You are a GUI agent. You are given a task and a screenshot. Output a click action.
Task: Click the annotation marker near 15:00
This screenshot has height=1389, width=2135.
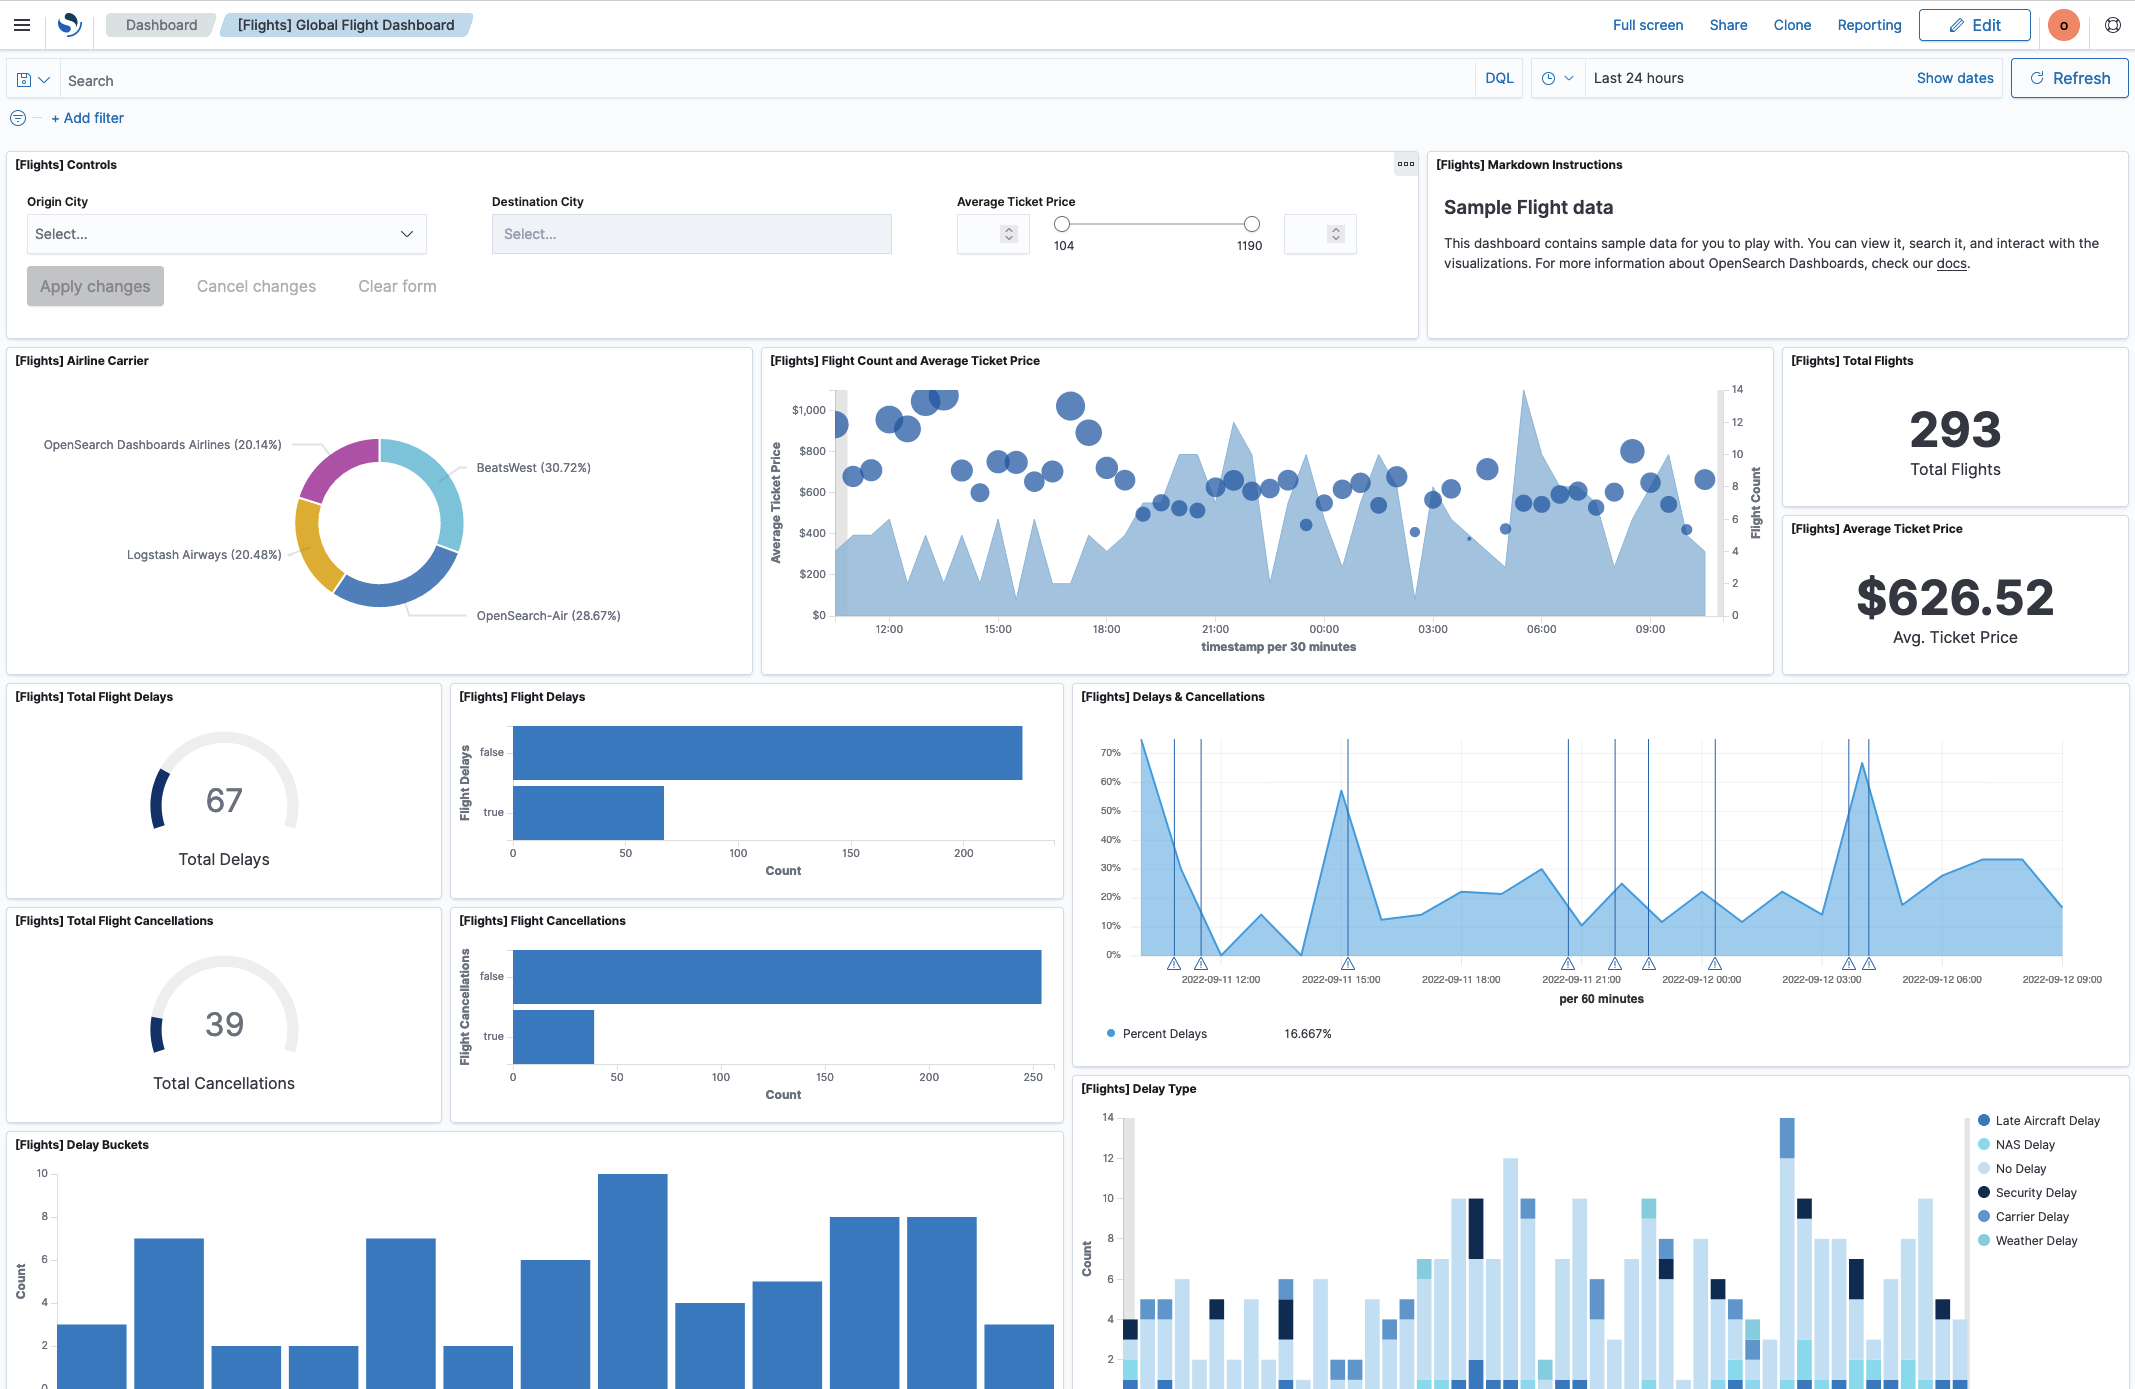tap(1348, 964)
